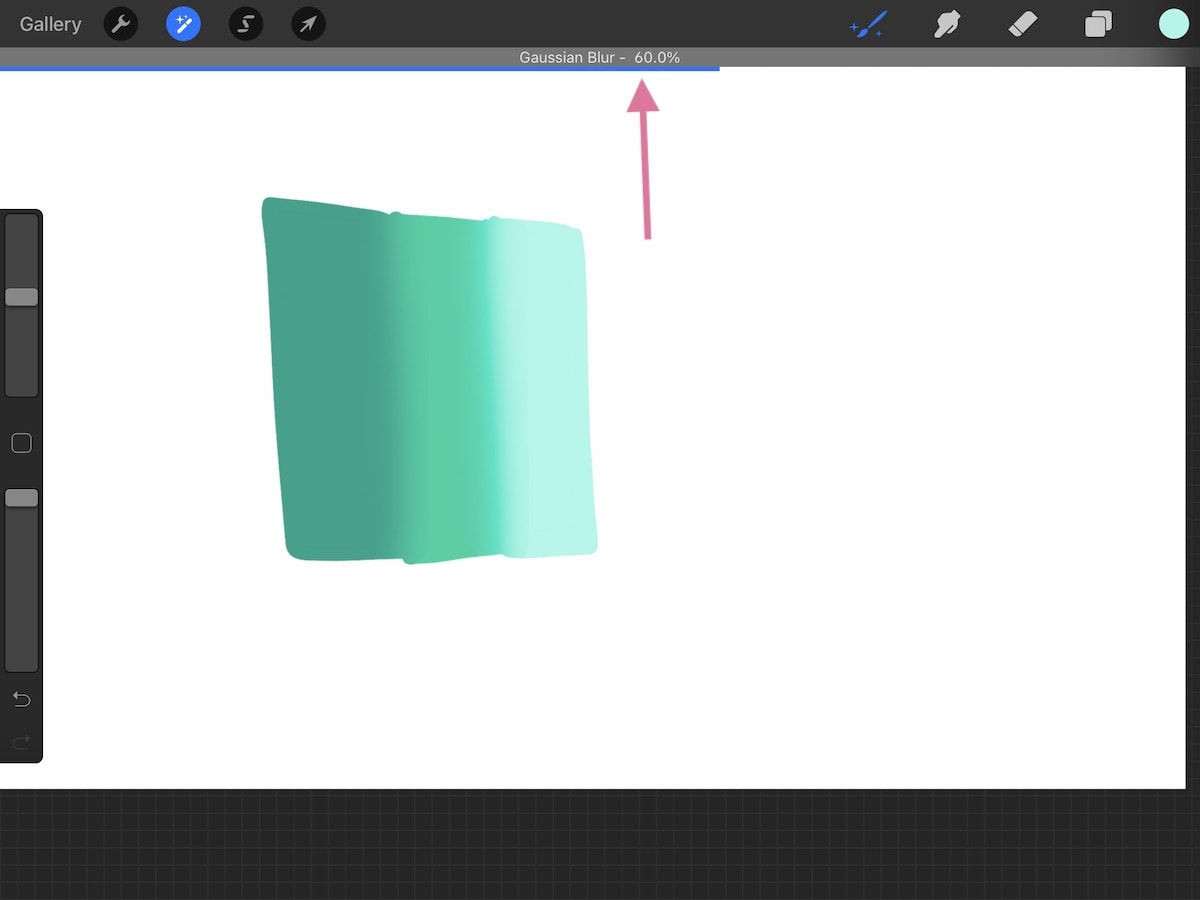Open the Adjustments magic wand menu
The image size is (1200, 900).
183,24
